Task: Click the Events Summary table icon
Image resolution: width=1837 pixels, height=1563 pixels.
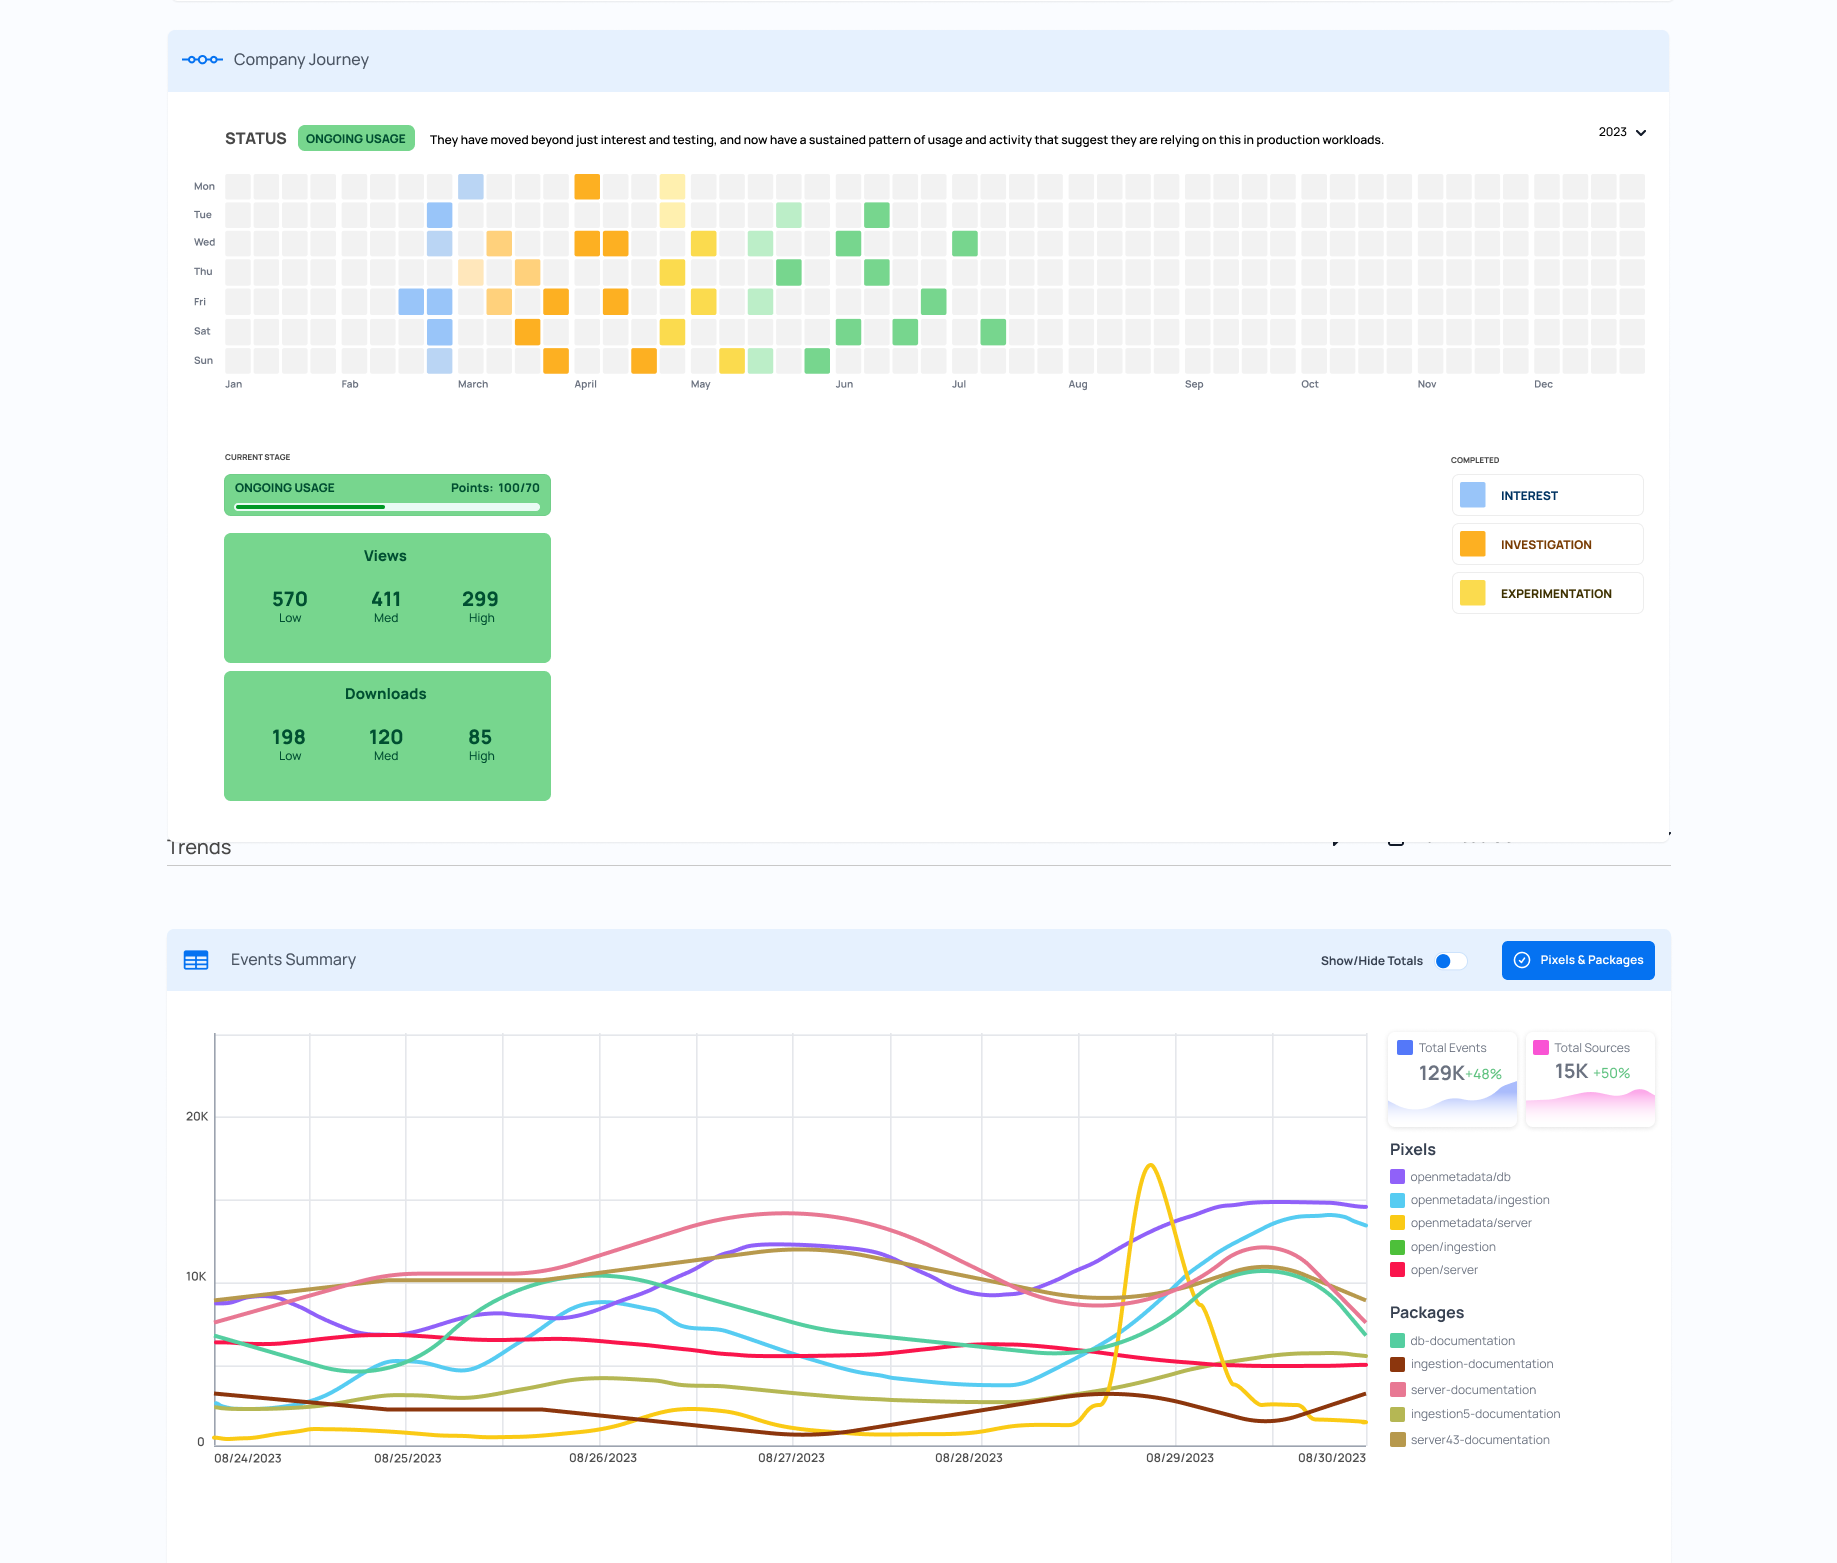Action: coord(196,960)
